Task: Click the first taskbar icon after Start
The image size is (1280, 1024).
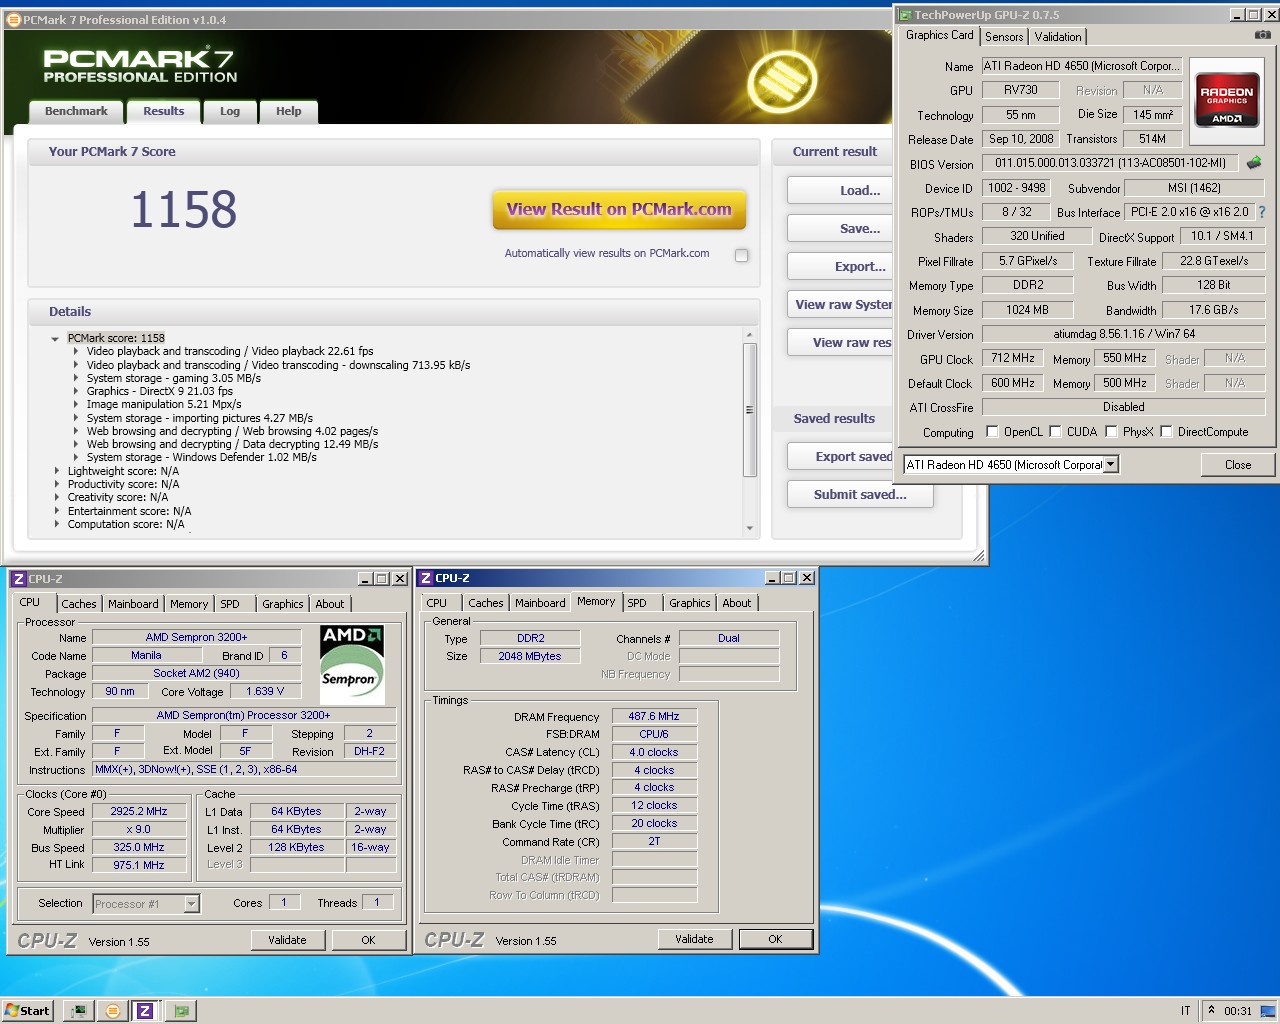Action: [x=79, y=1010]
